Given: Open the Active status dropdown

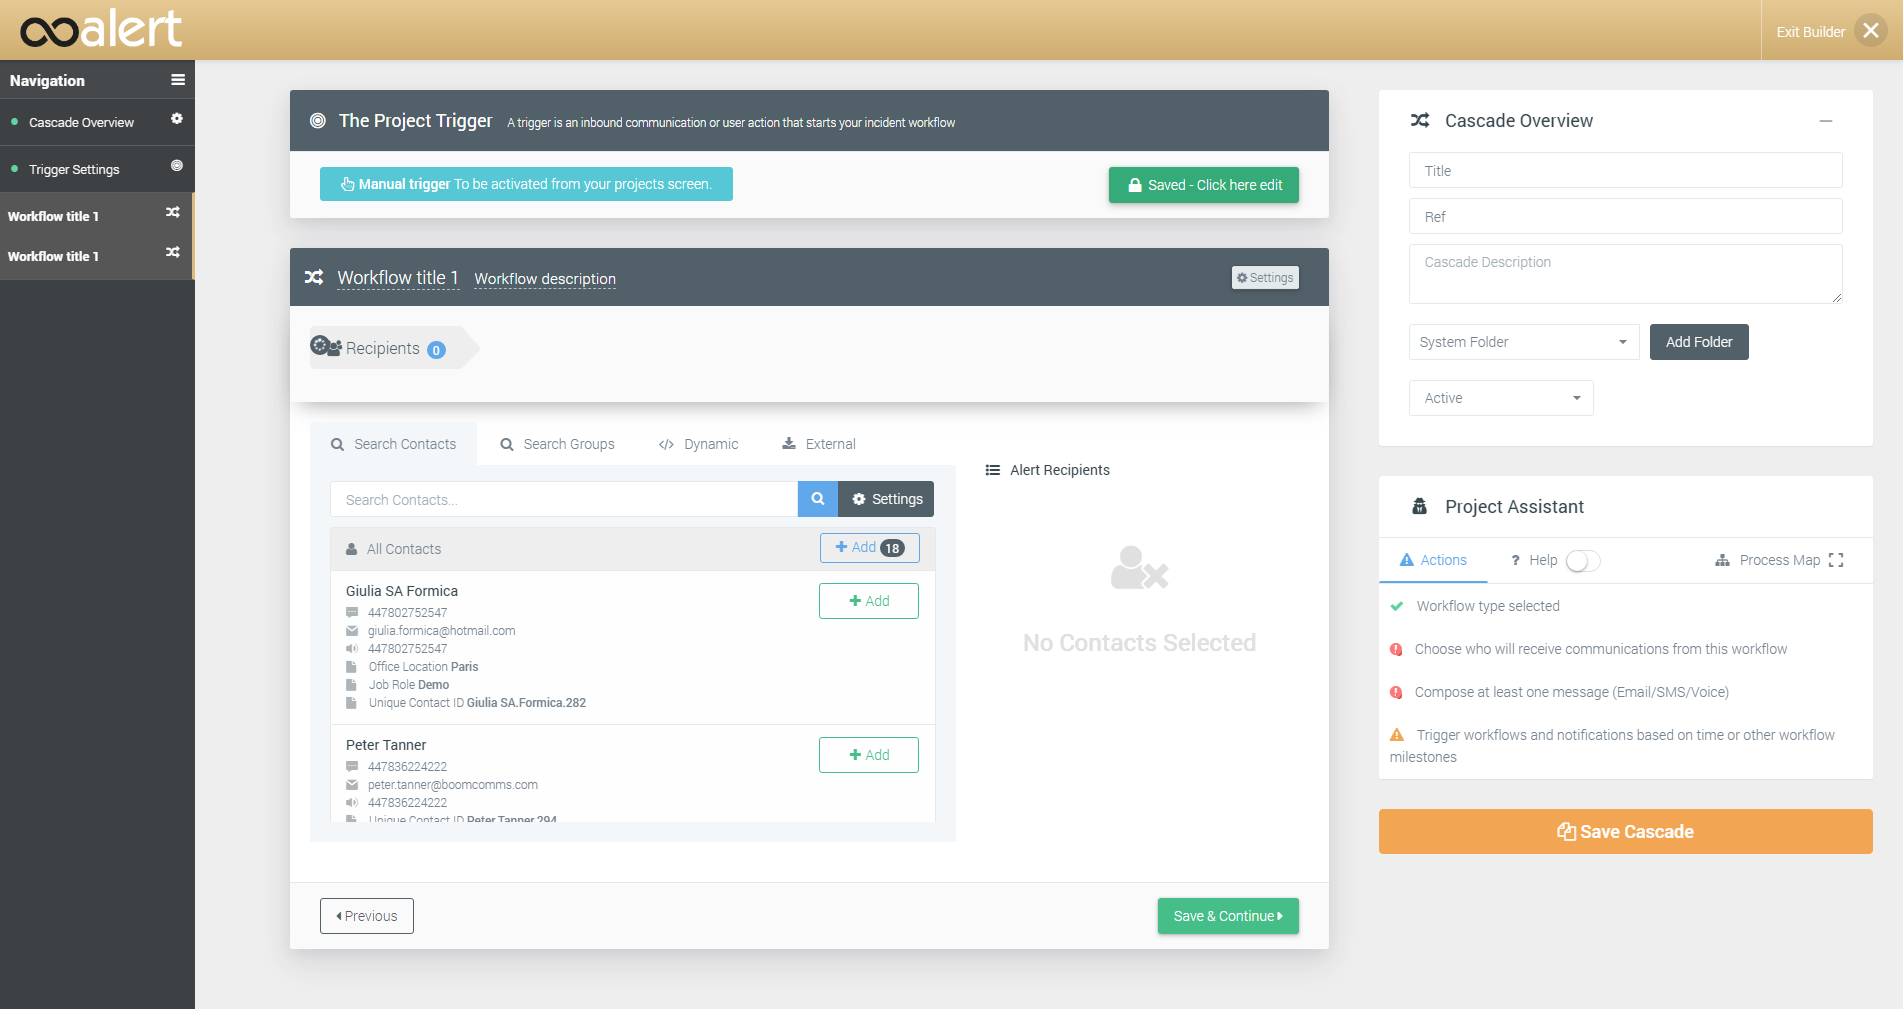Looking at the screenshot, I should [x=1500, y=398].
